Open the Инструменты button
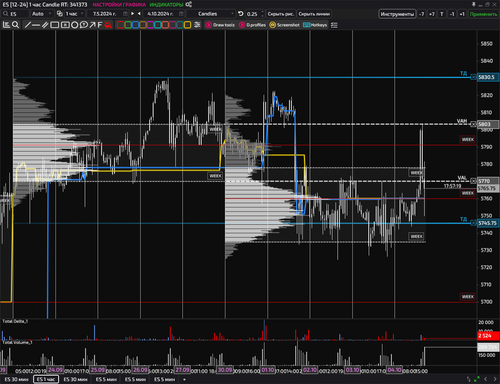This screenshot has width=500, height=384. (397, 14)
